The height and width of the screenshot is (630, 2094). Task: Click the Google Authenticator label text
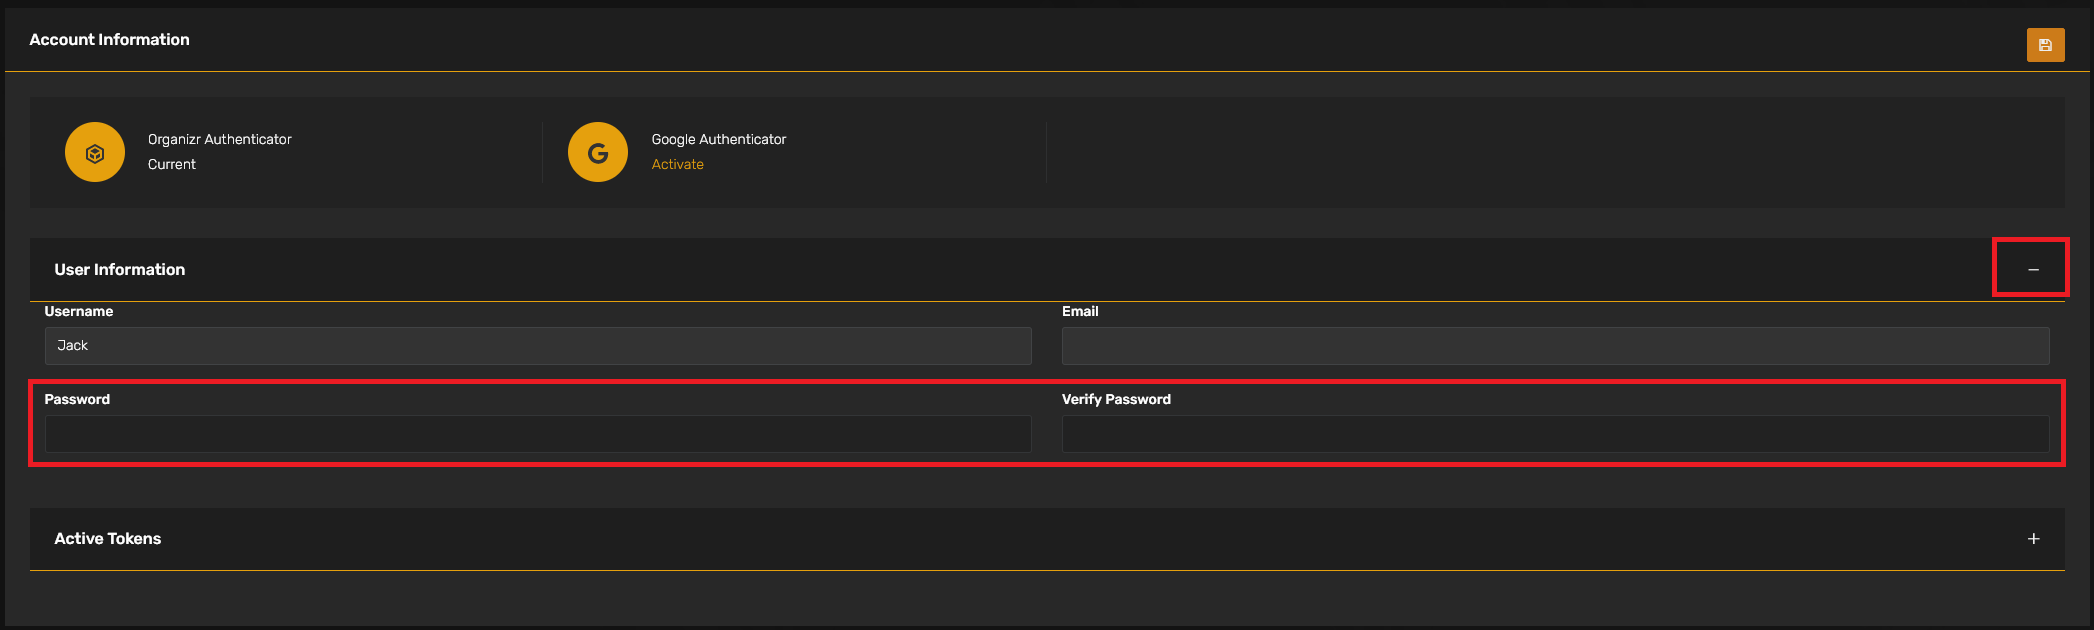pyautogui.click(x=719, y=140)
